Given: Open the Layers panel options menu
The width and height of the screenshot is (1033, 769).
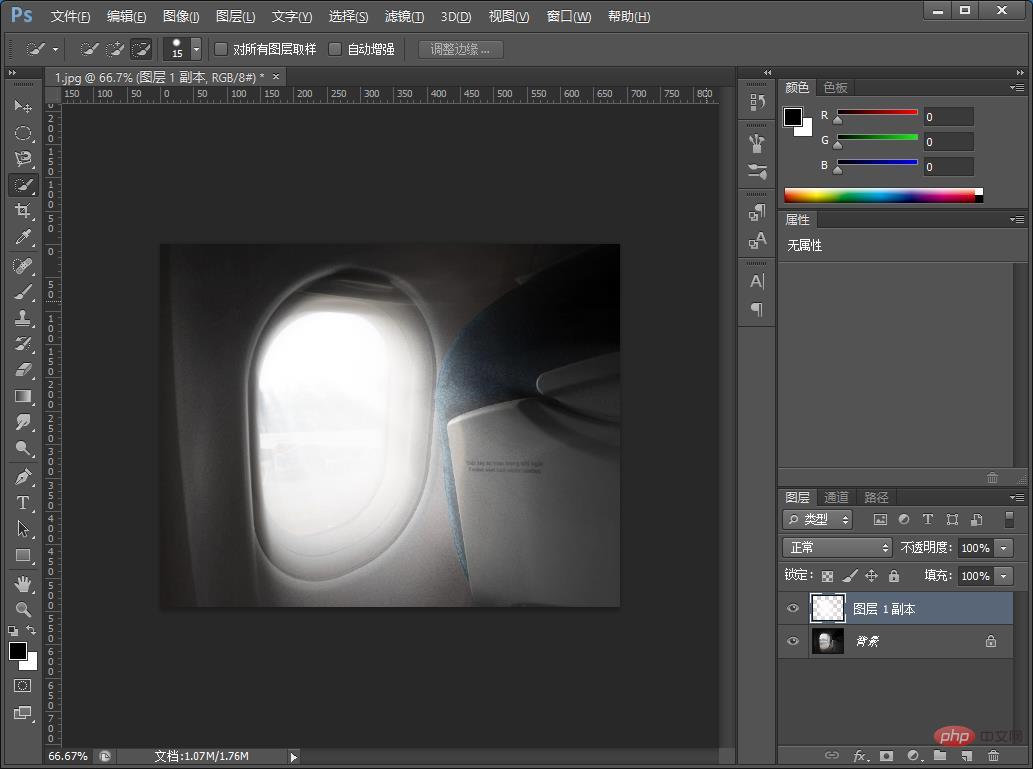Looking at the screenshot, I should point(1017,497).
